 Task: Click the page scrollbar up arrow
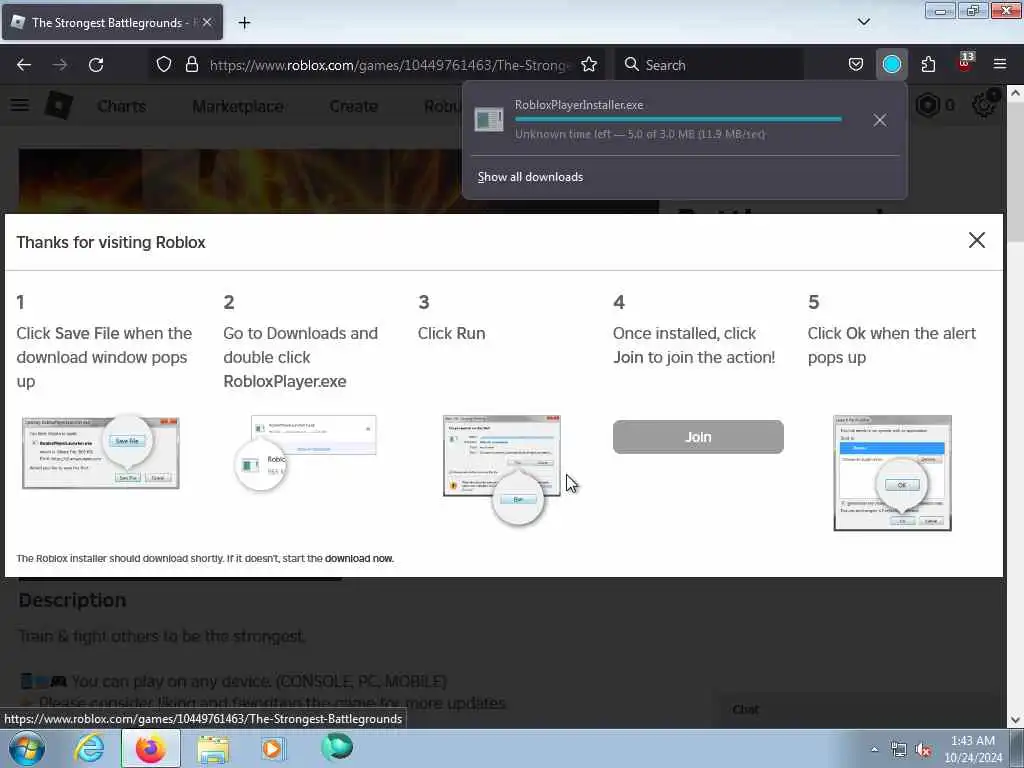1015,93
